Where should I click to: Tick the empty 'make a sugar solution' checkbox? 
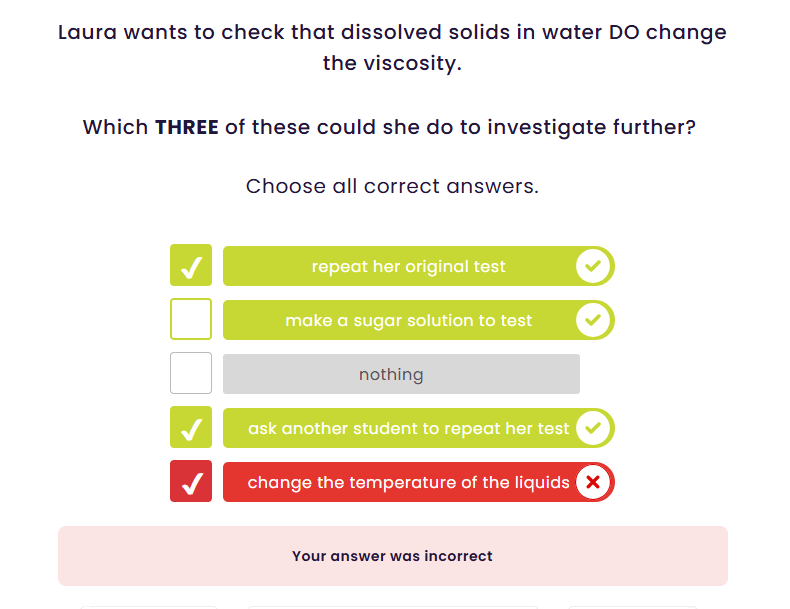[x=191, y=320]
